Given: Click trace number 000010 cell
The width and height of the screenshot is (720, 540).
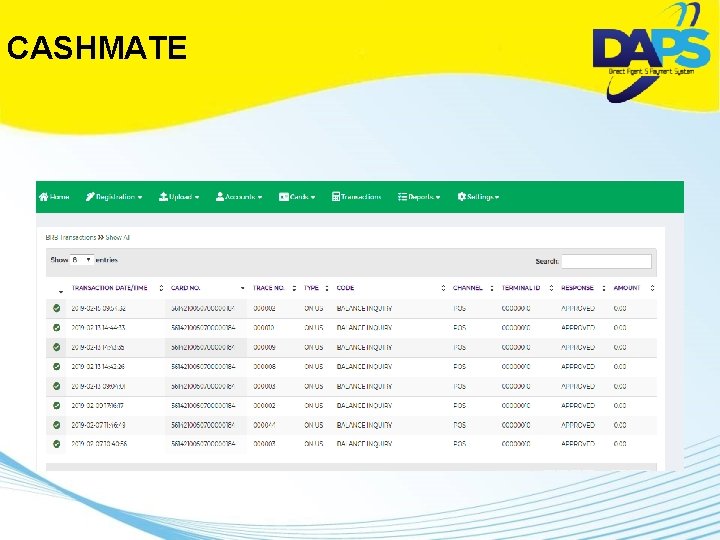Looking at the screenshot, I should pyautogui.click(x=264, y=328).
